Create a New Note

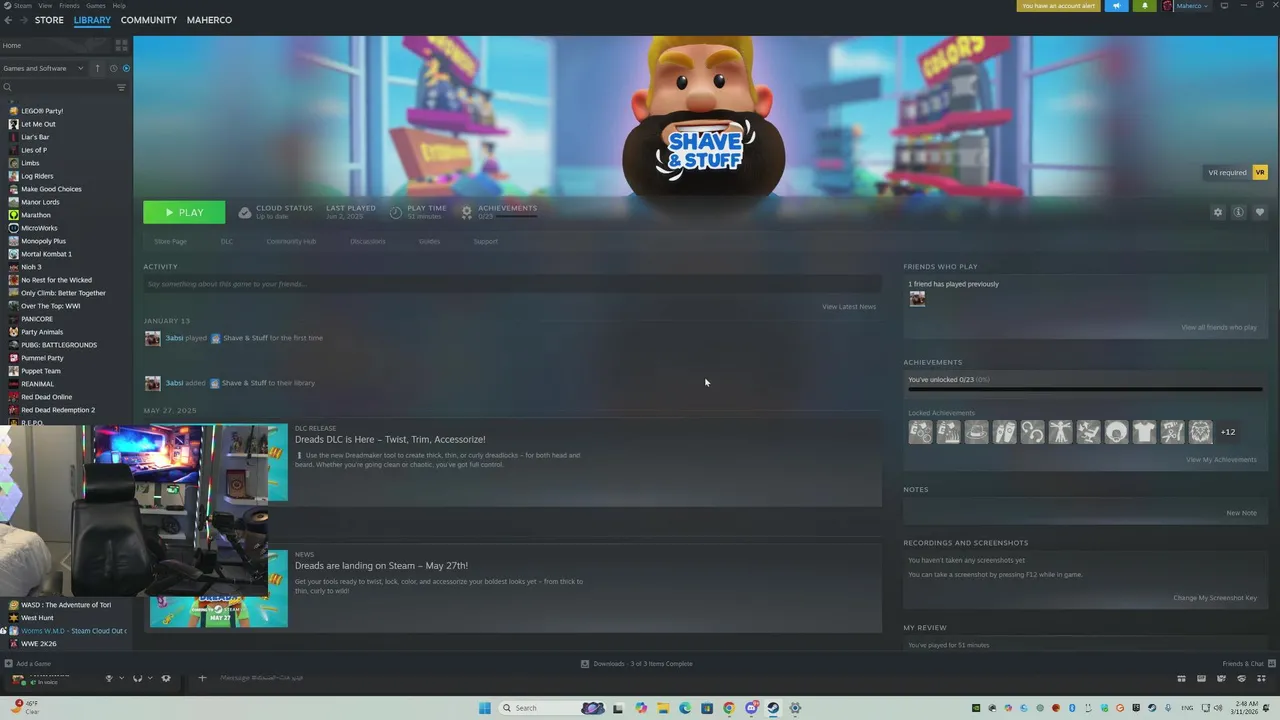coord(1242,513)
